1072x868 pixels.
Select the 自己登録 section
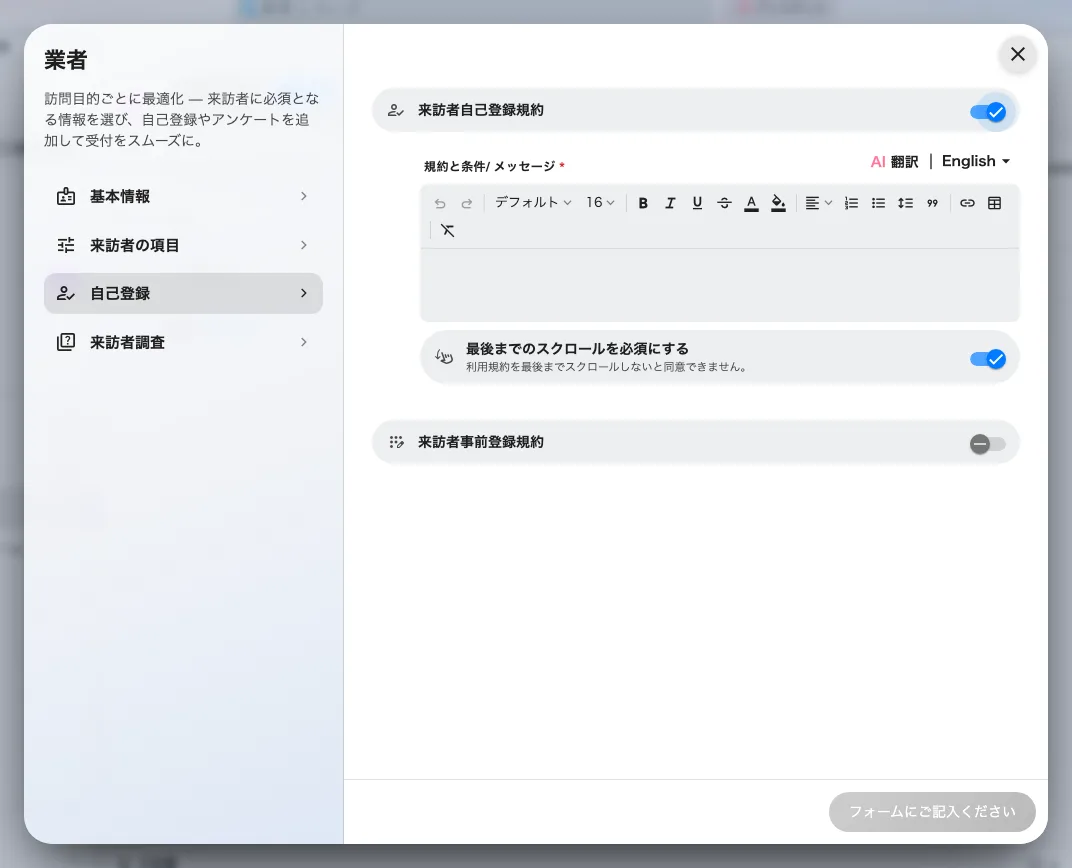coord(183,293)
